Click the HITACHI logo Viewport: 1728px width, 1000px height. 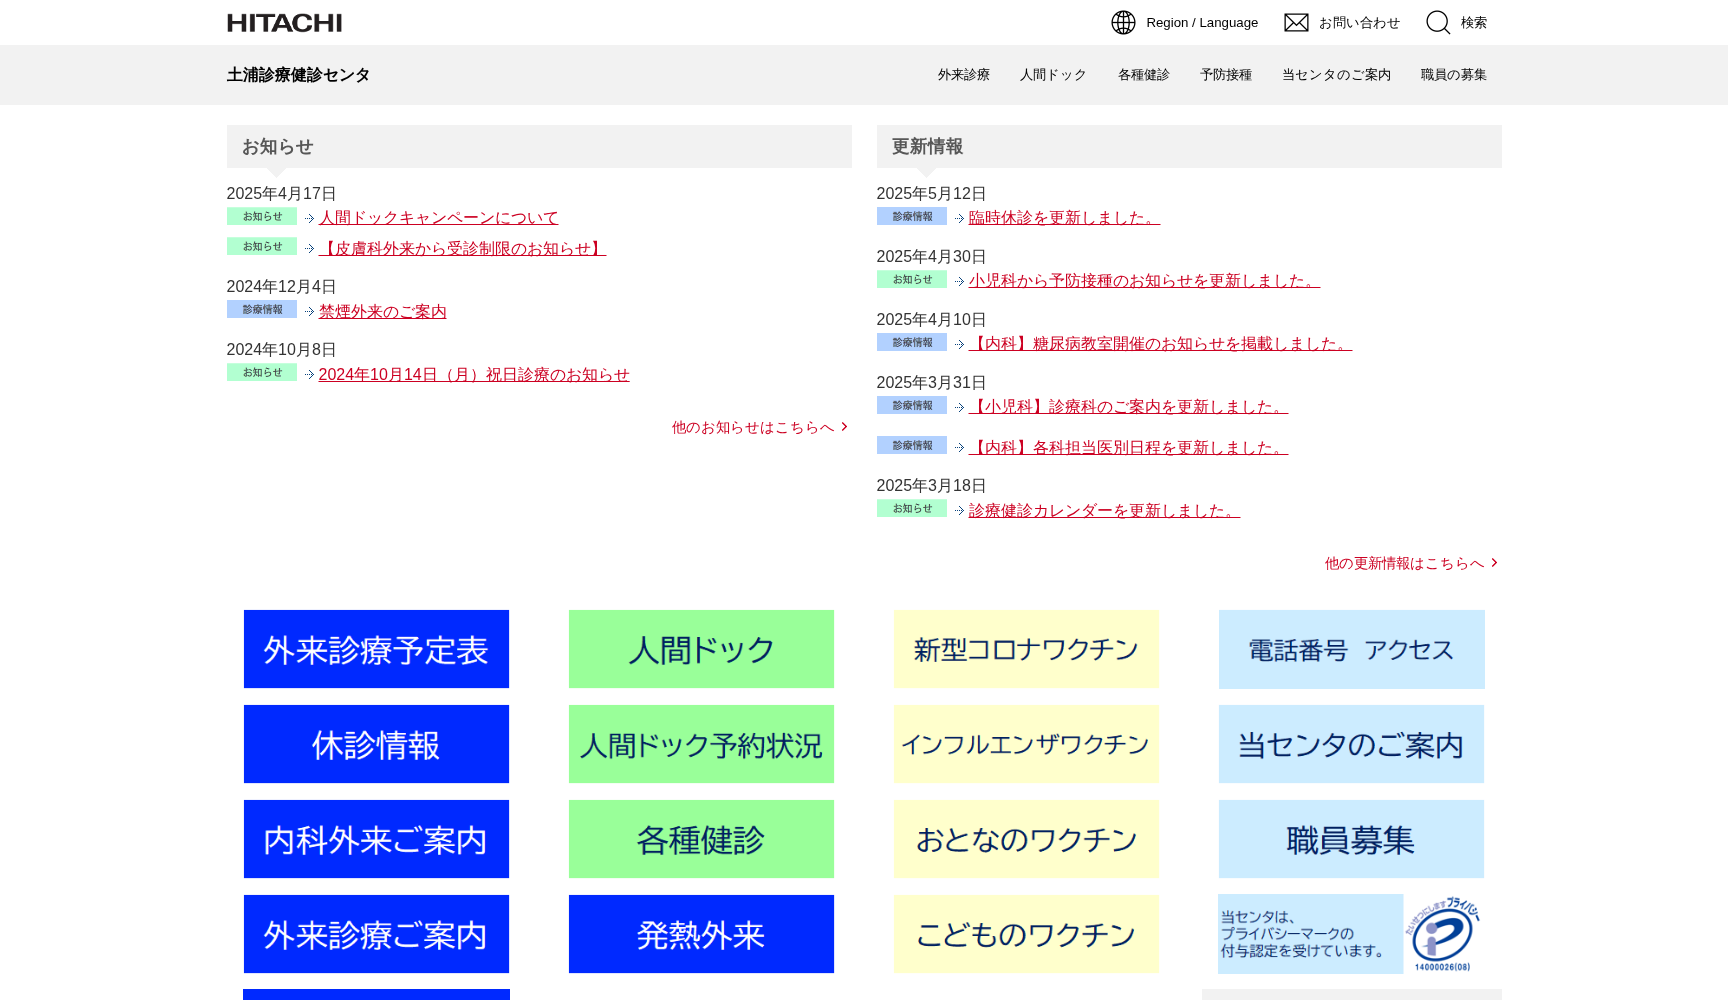pos(284,22)
